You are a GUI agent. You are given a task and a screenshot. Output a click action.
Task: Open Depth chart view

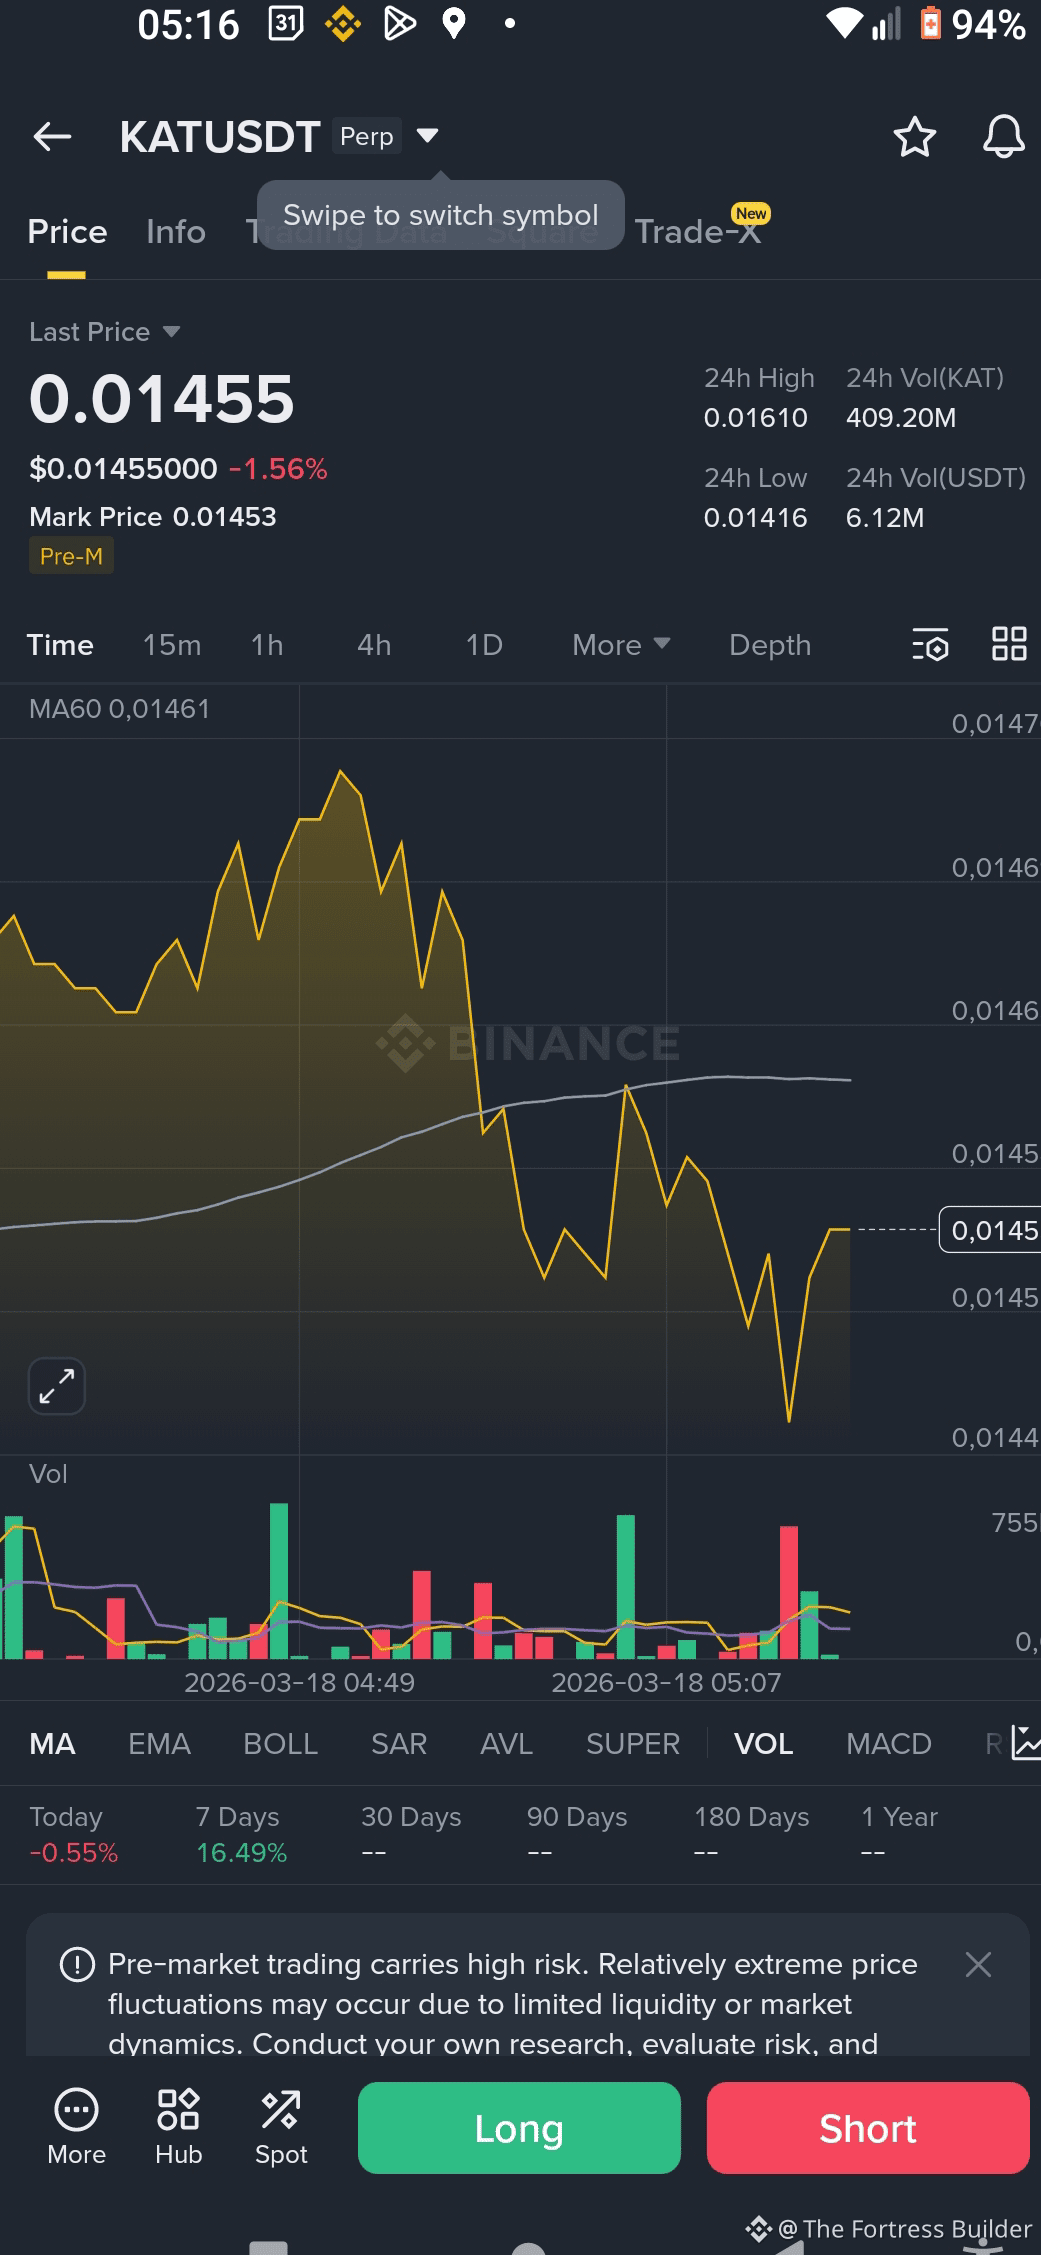pyautogui.click(x=770, y=645)
